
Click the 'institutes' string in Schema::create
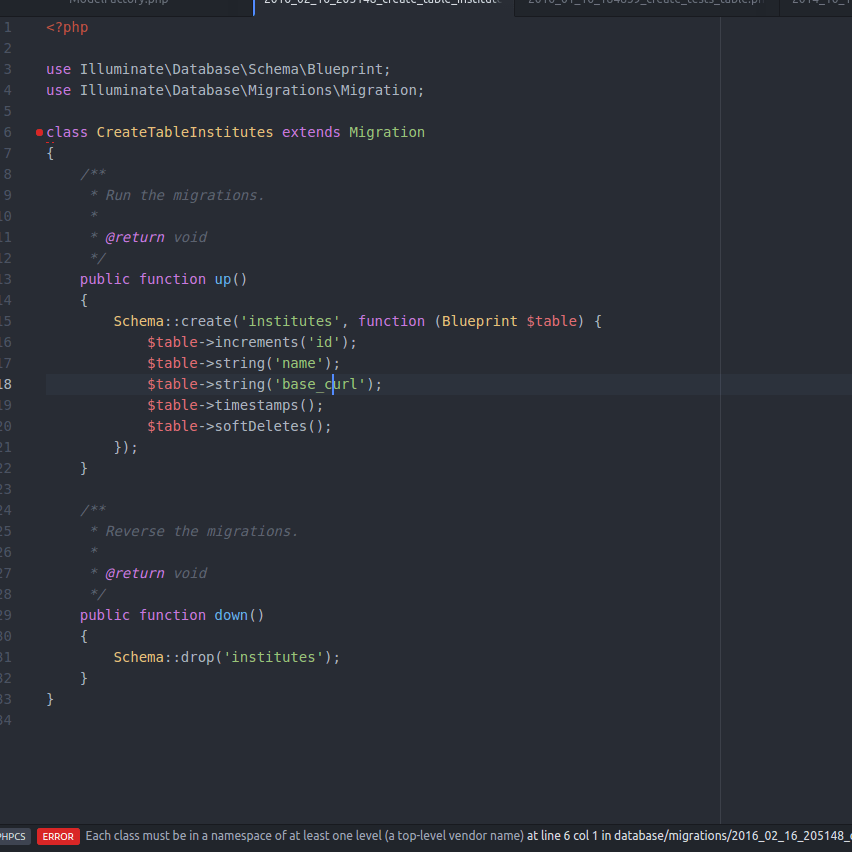290,321
